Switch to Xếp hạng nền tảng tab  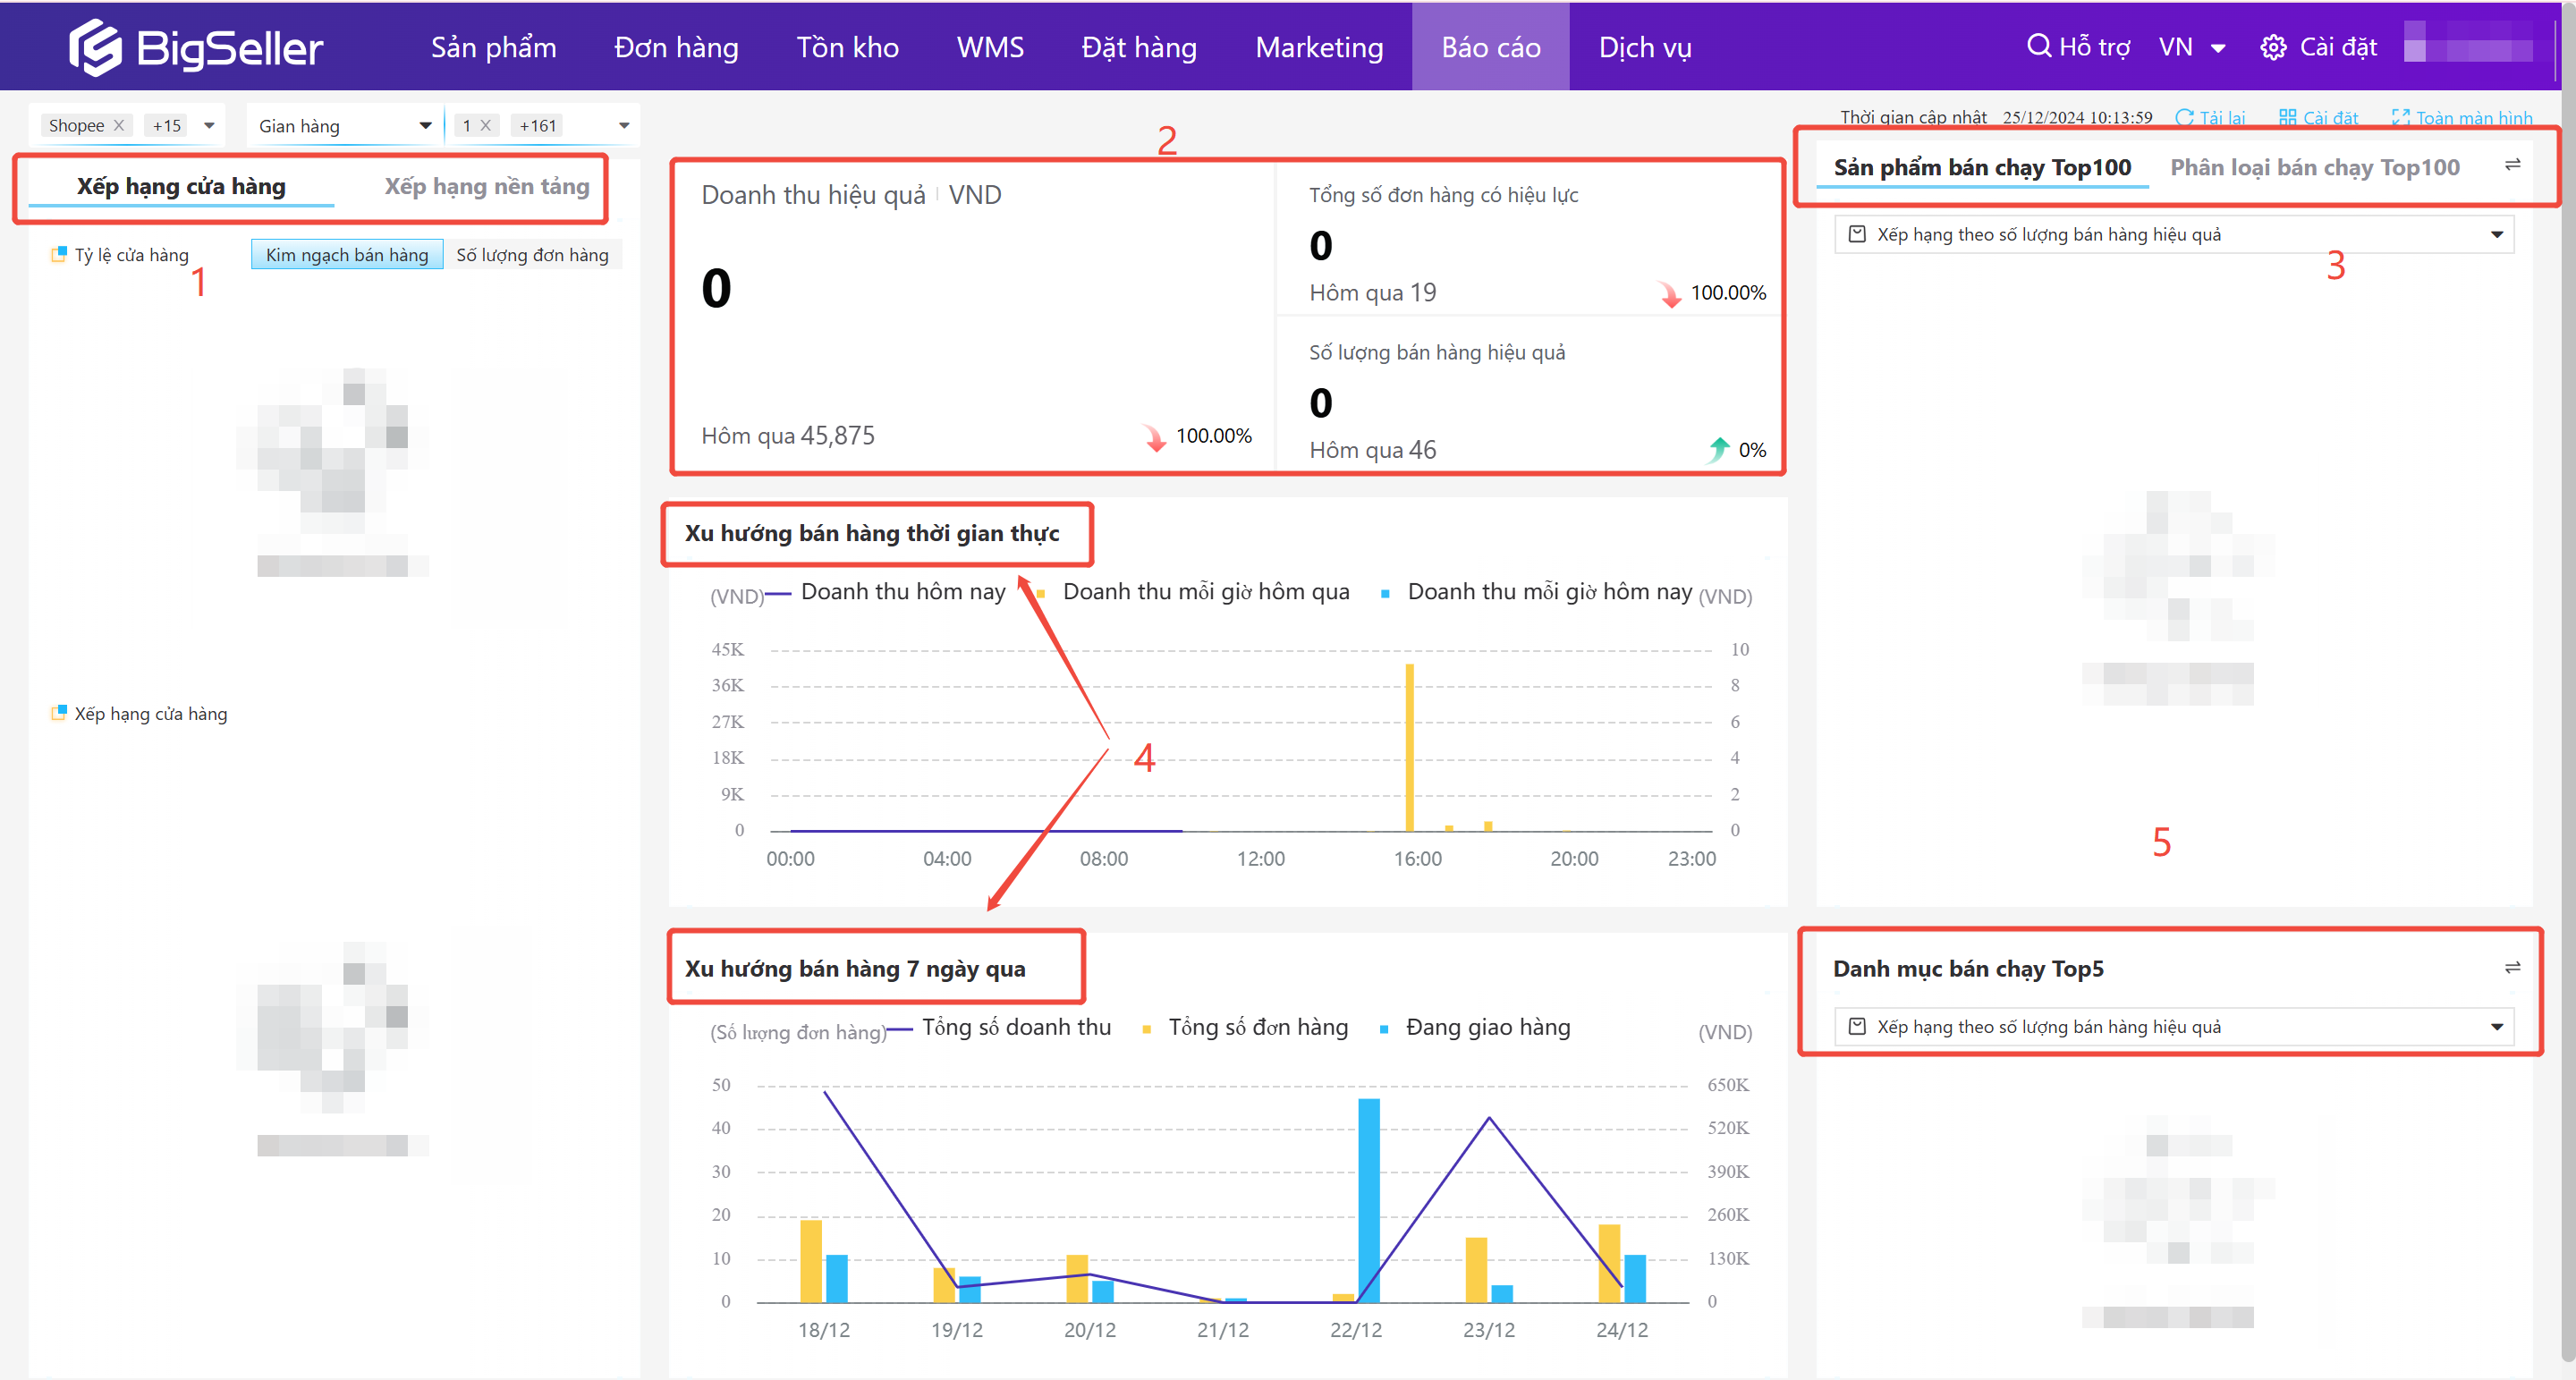pos(486,186)
